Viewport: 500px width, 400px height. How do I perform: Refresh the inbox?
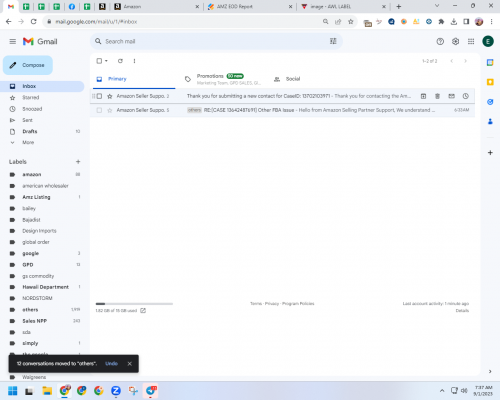[120, 61]
